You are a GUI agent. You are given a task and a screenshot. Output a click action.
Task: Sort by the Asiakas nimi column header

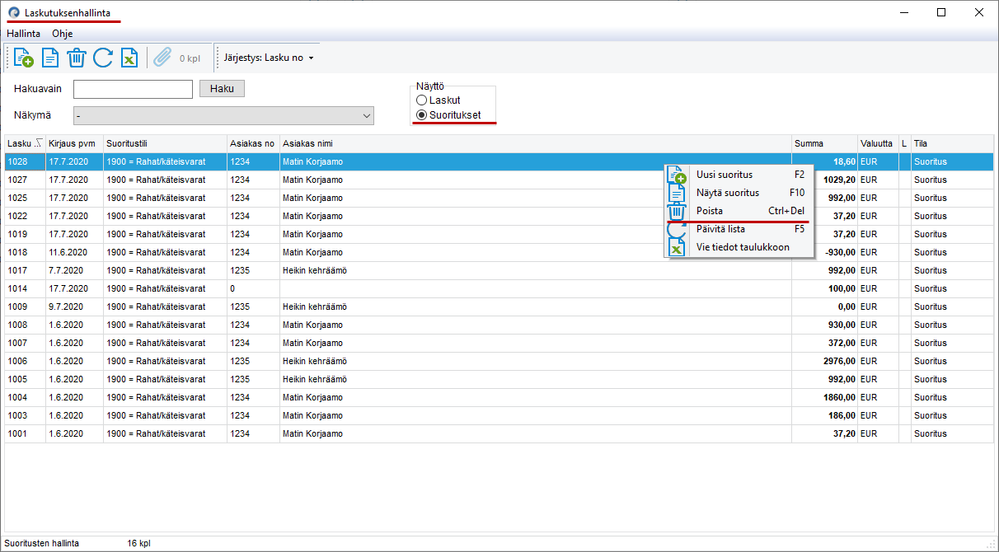(x=535, y=143)
